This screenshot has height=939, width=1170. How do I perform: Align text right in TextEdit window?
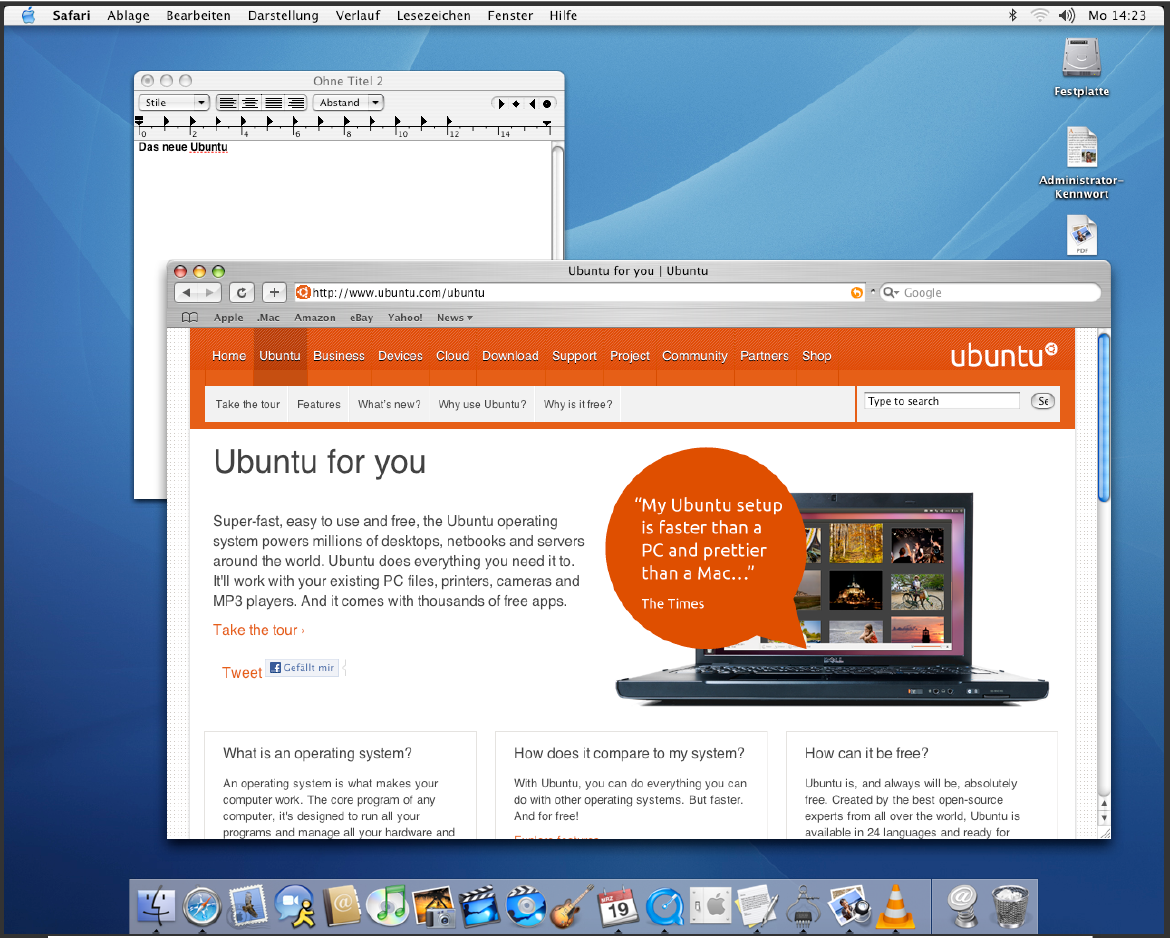296,103
